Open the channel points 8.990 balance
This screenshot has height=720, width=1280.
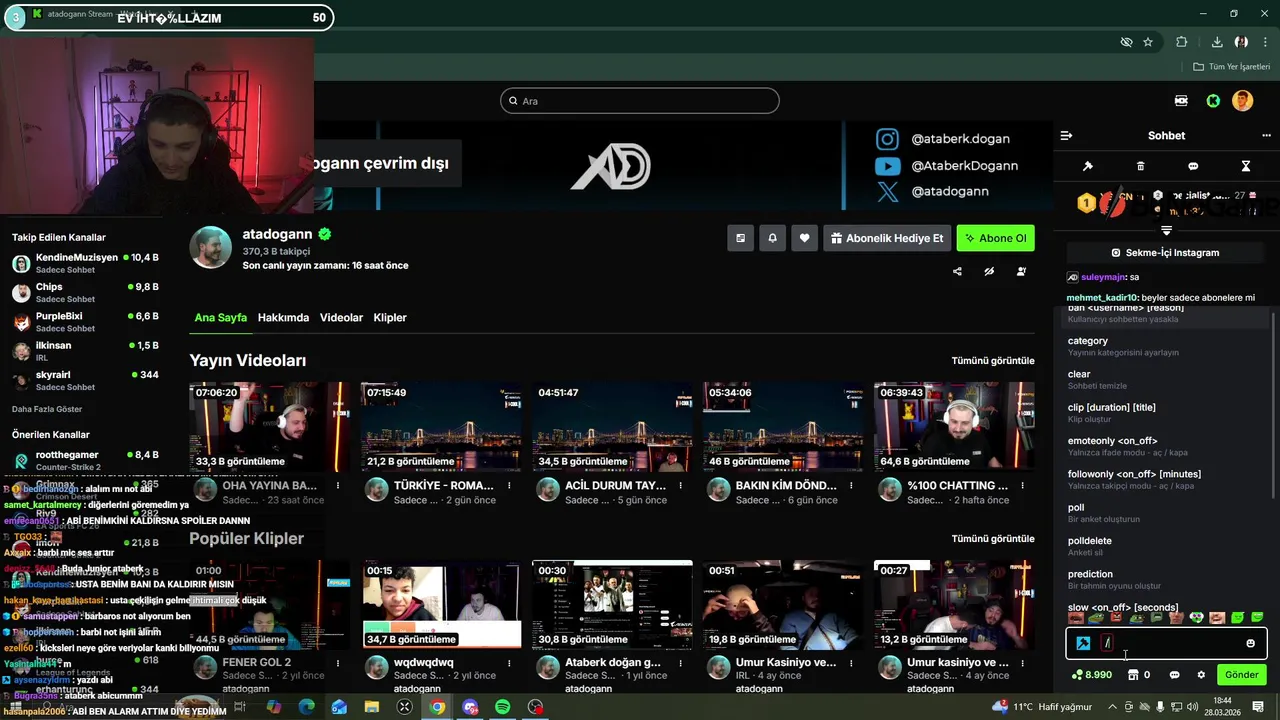click(1091, 675)
